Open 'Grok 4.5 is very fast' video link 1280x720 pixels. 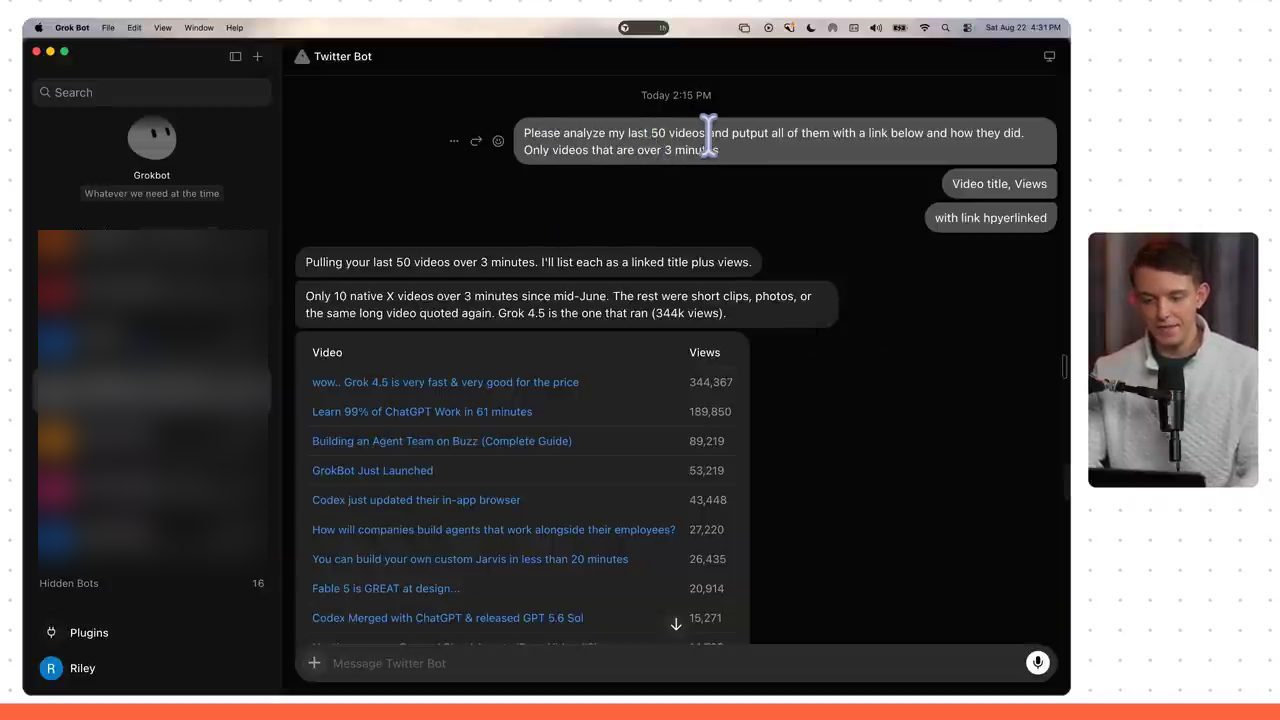click(x=445, y=382)
